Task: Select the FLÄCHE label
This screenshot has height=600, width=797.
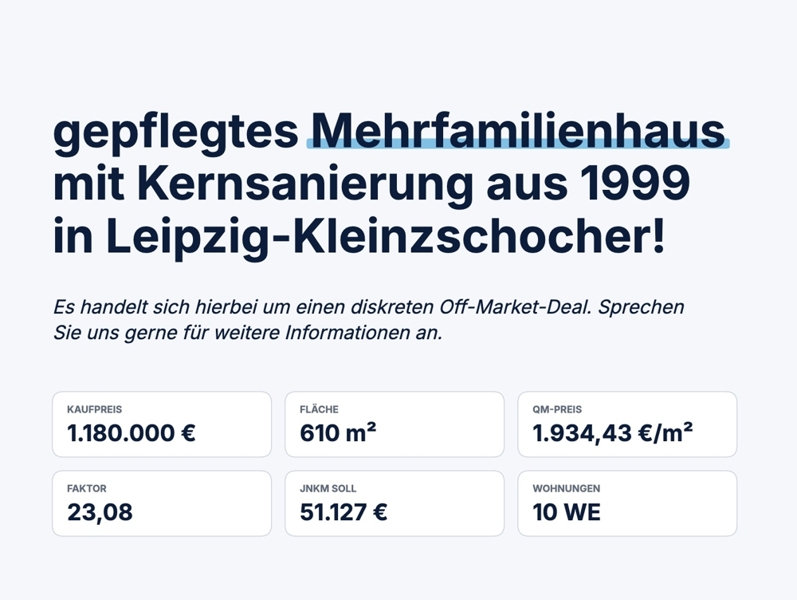Action: (x=319, y=409)
